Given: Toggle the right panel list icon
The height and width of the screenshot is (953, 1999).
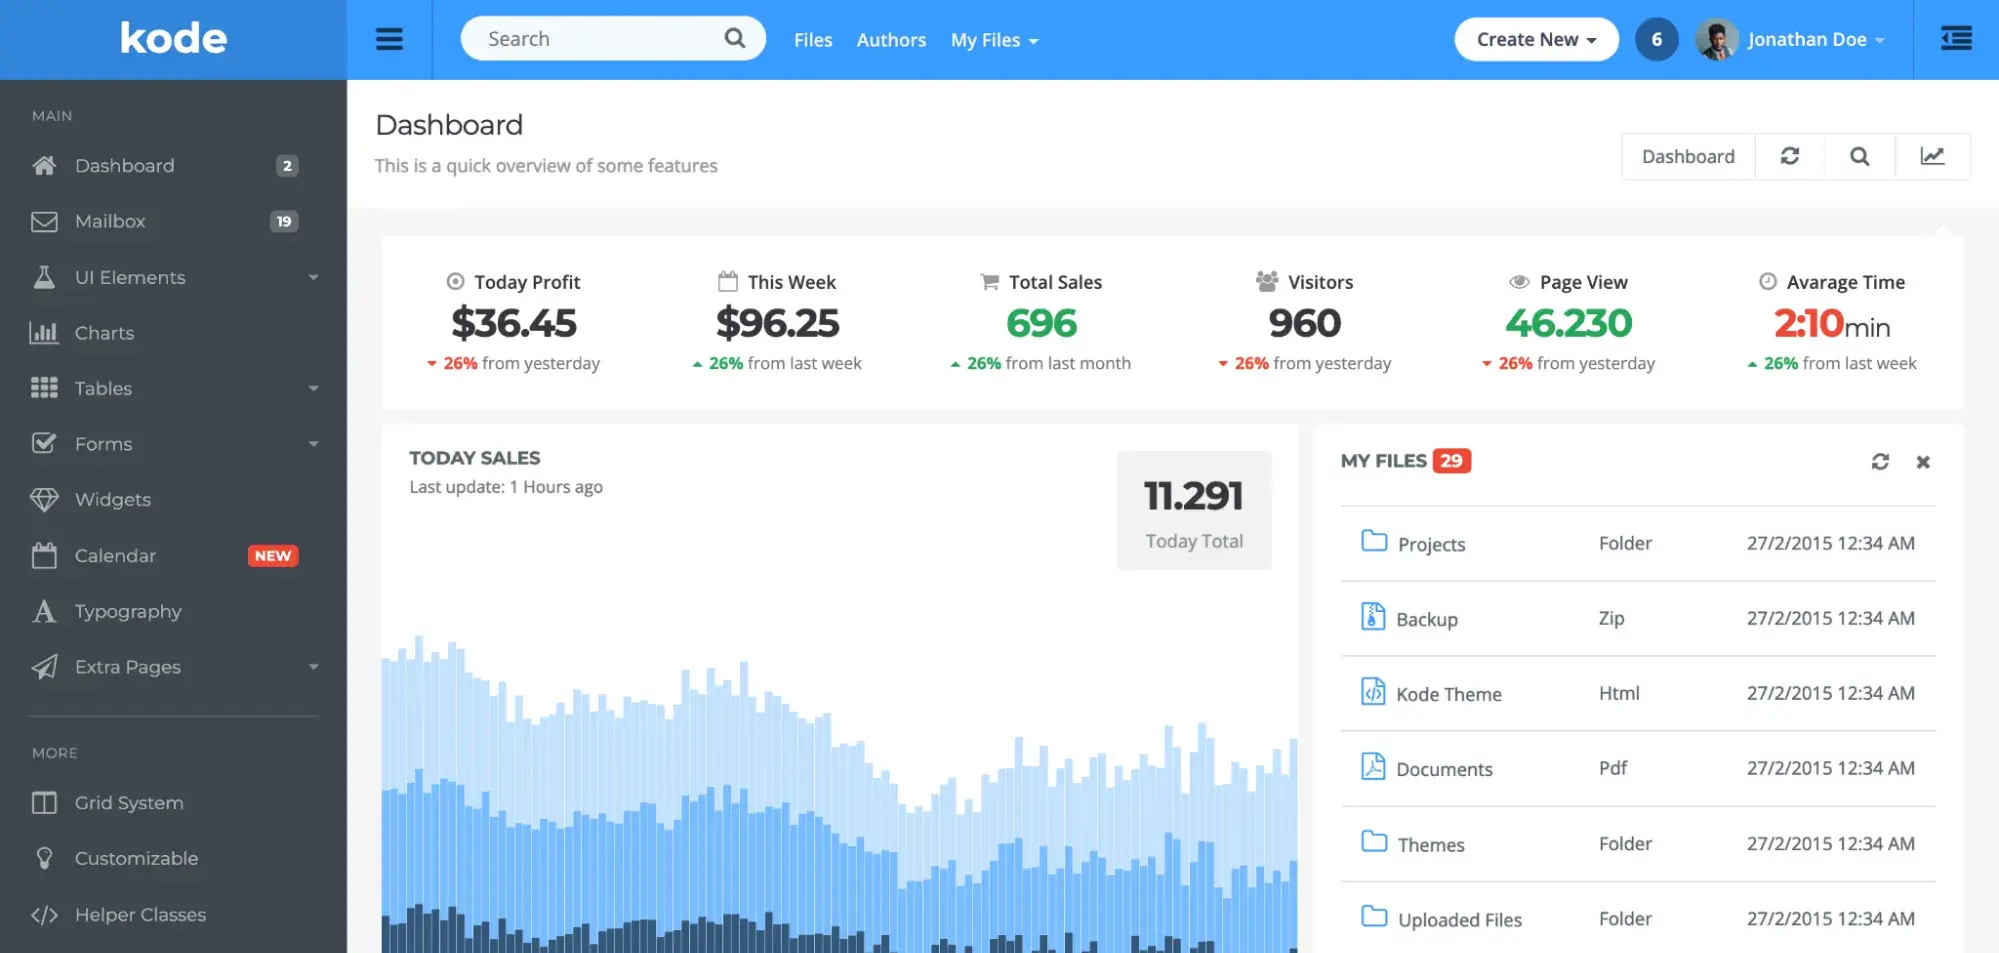Looking at the screenshot, I should 1956,39.
